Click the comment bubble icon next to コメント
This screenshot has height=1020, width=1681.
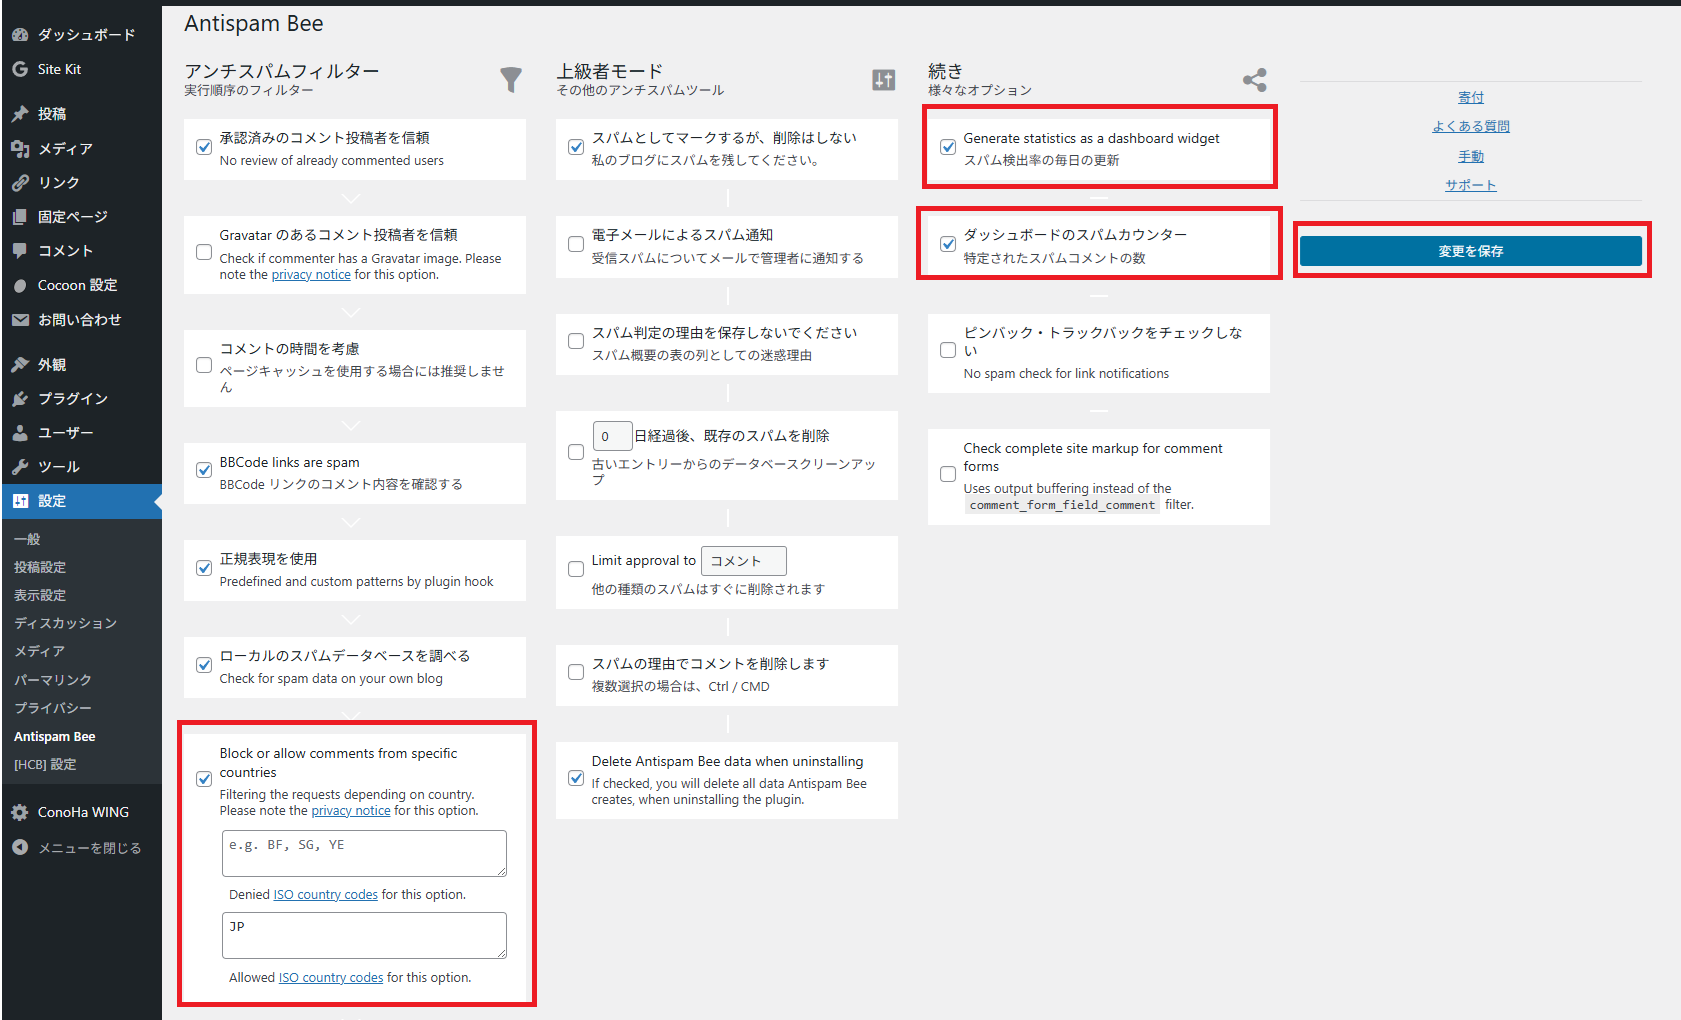tap(20, 250)
